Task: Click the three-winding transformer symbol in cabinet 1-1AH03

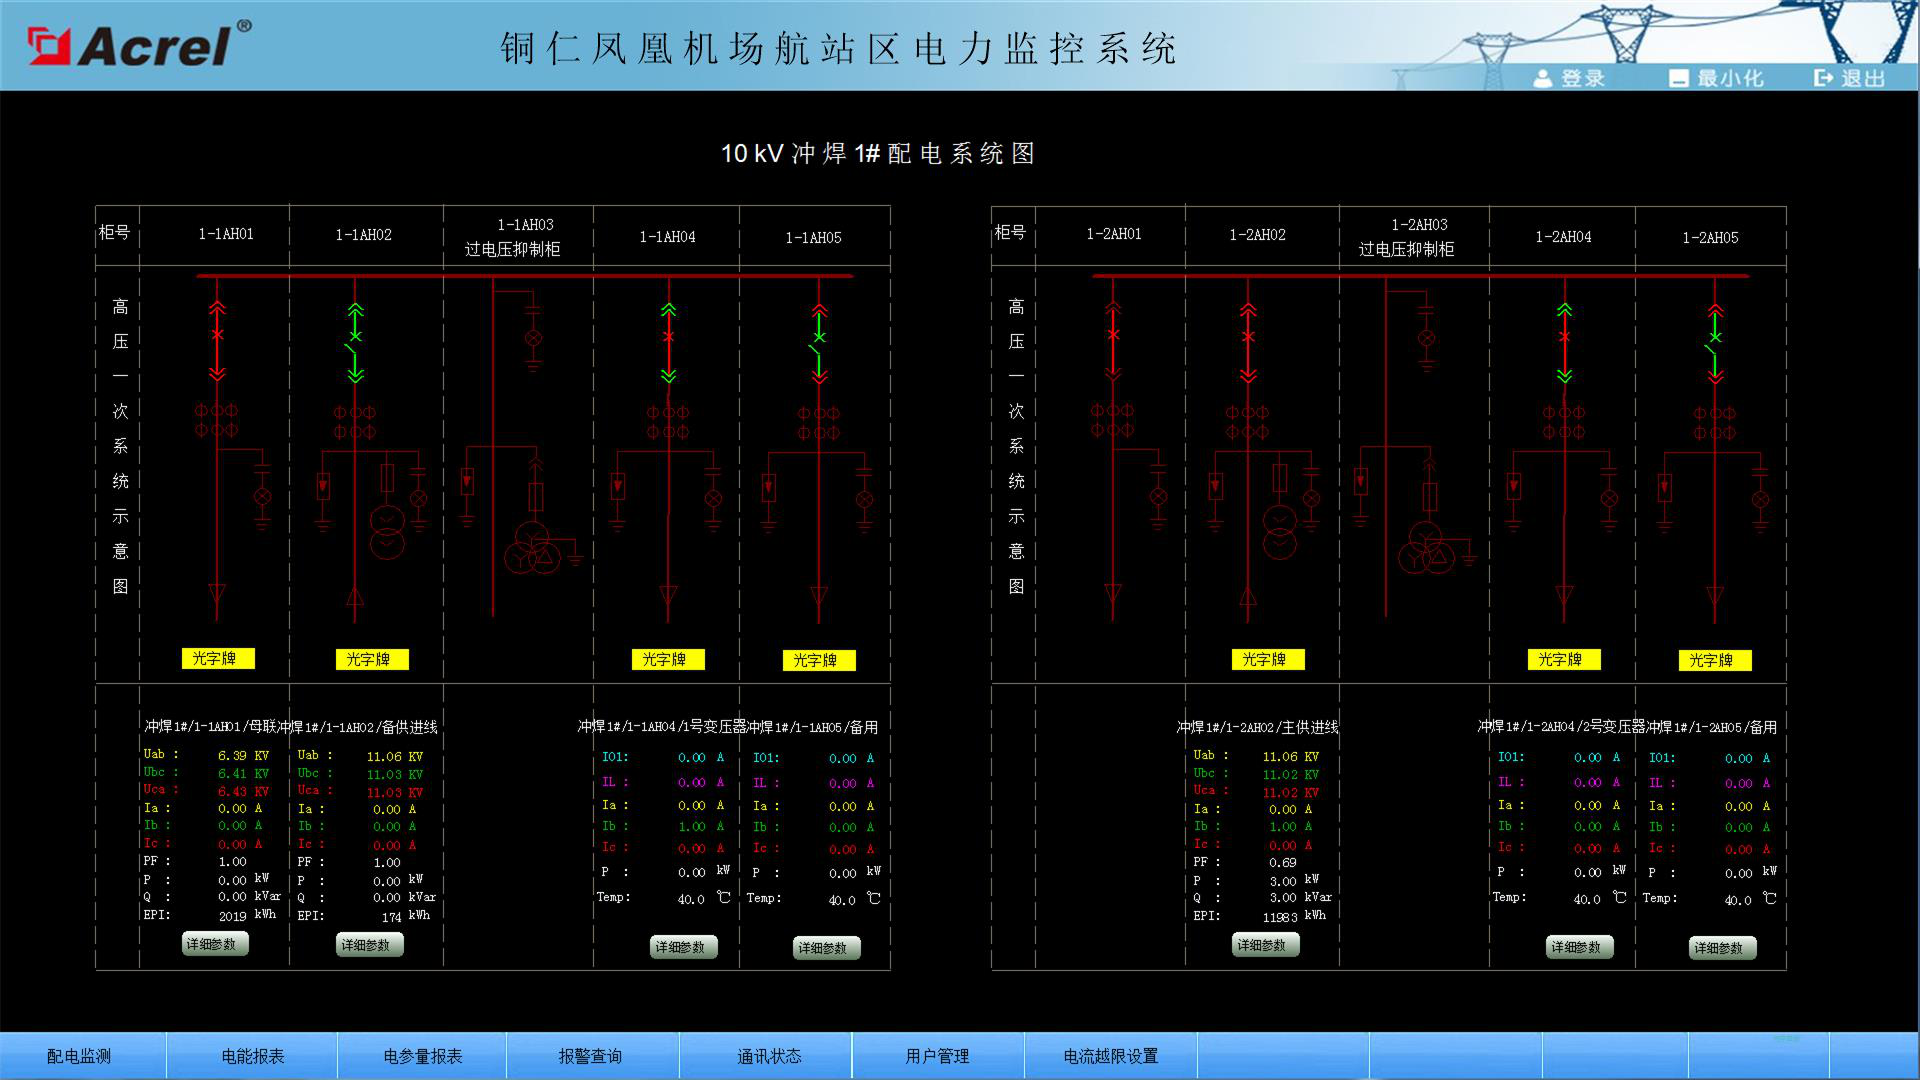Action: [533, 548]
